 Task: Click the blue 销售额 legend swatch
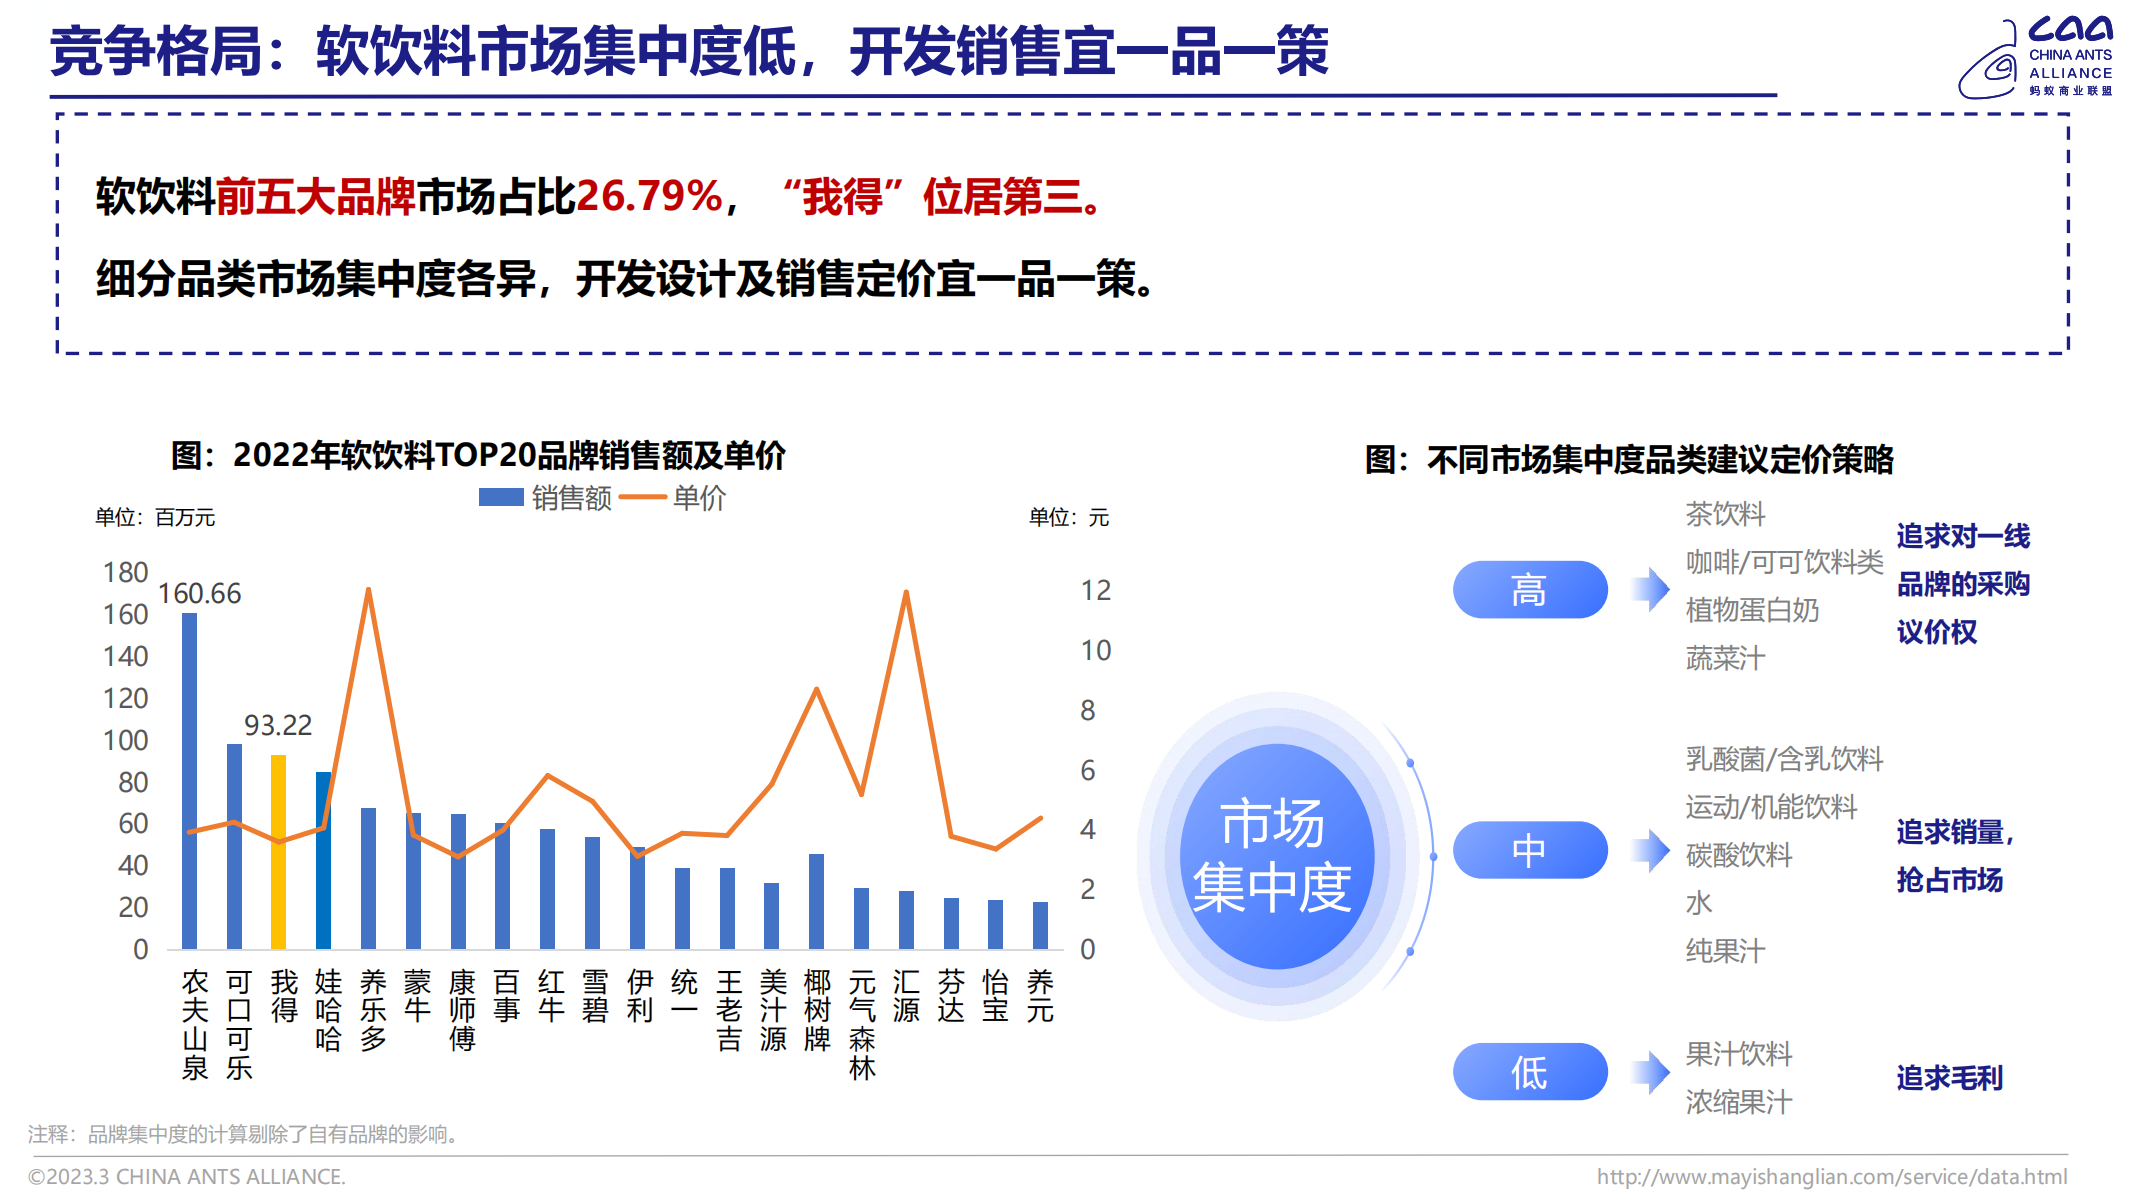(x=501, y=497)
